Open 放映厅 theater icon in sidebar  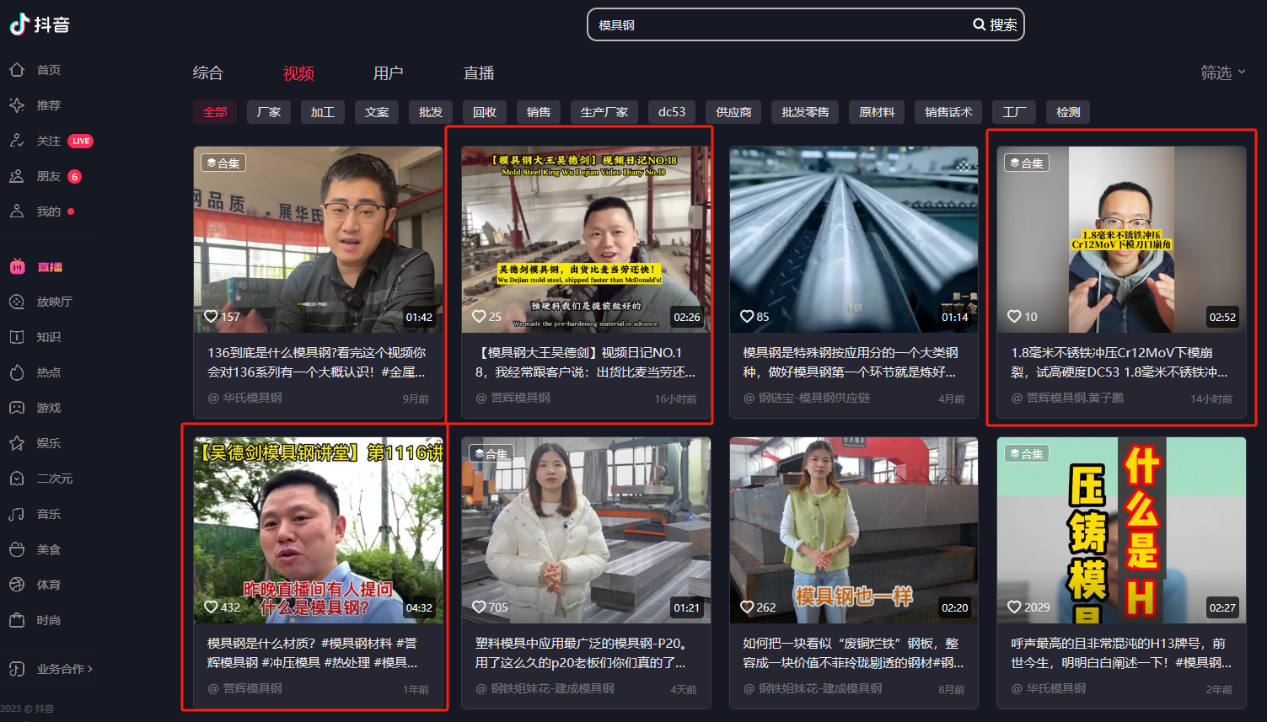click(17, 302)
